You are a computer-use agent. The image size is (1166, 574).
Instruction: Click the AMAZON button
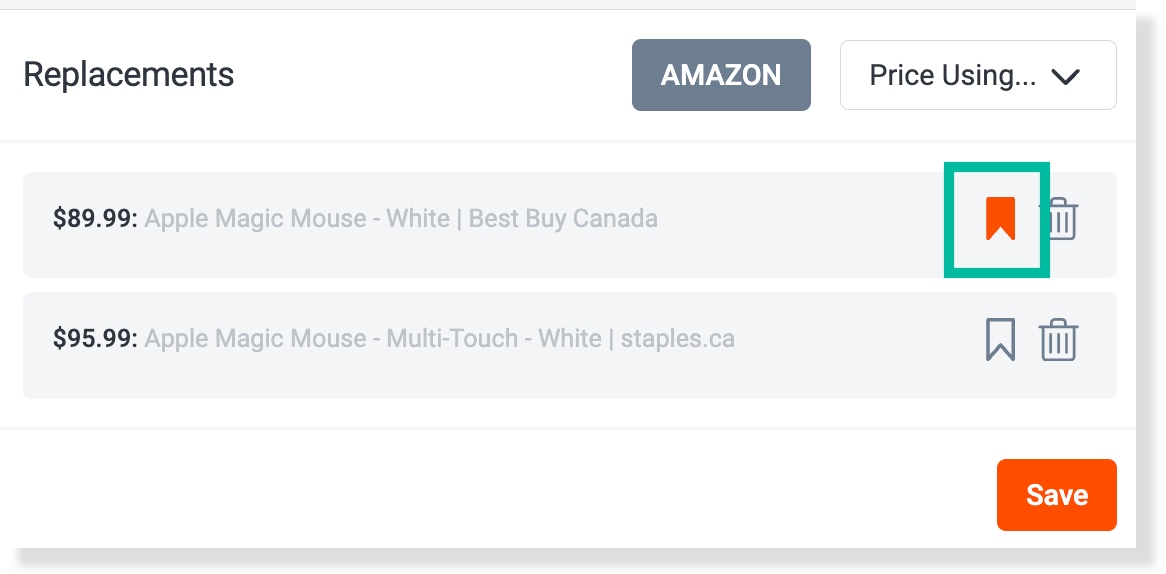(x=721, y=75)
